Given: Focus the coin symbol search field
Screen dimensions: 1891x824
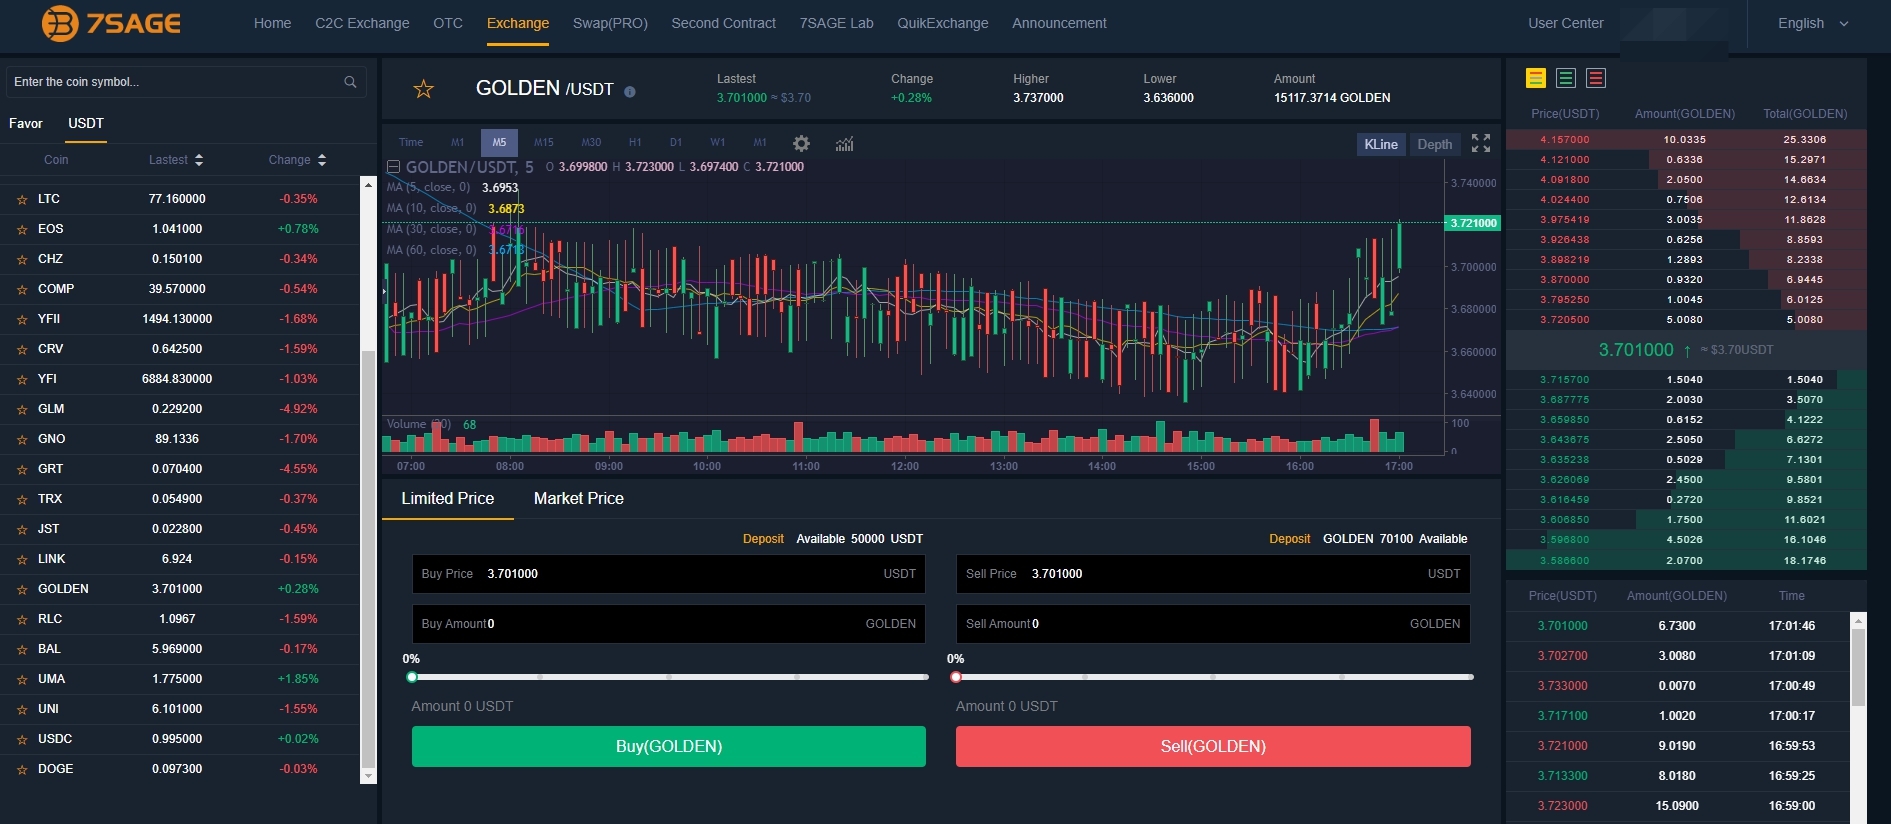Looking at the screenshot, I should pyautogui.click(x=185, y=82).
